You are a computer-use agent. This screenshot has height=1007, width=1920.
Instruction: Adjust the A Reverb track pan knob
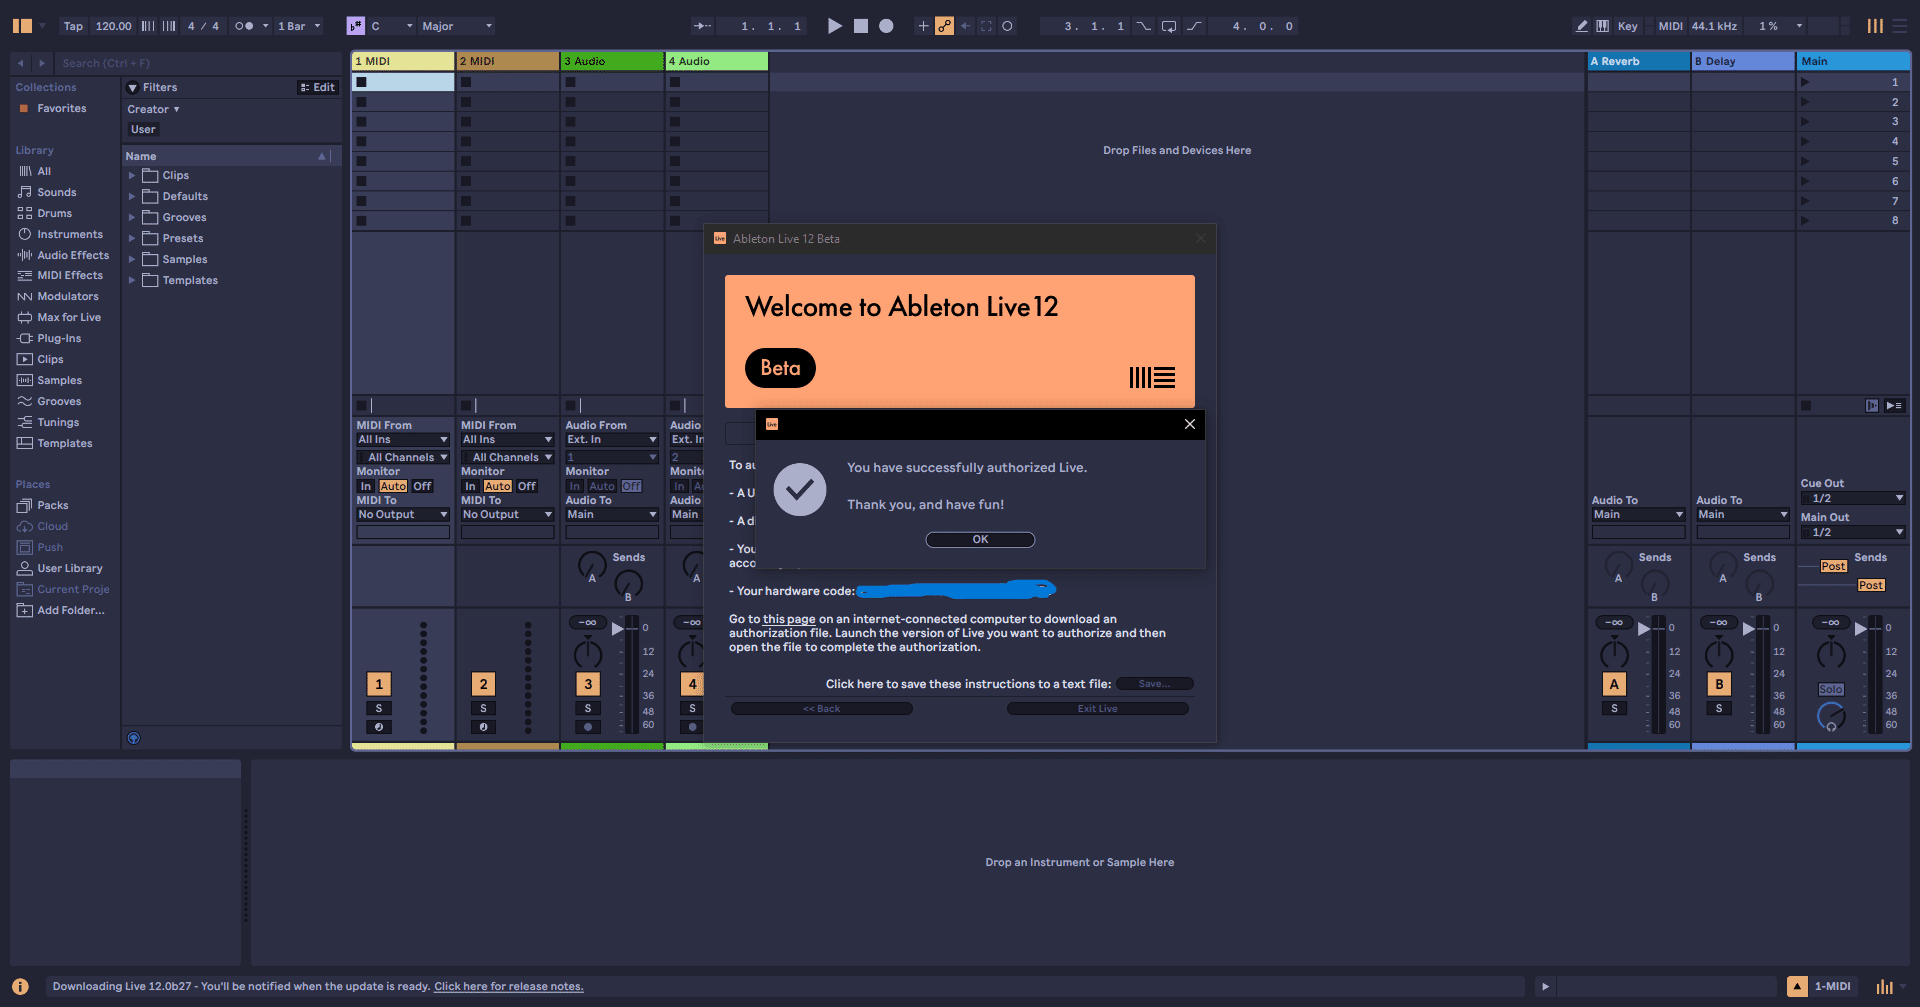click(1614, 655)
